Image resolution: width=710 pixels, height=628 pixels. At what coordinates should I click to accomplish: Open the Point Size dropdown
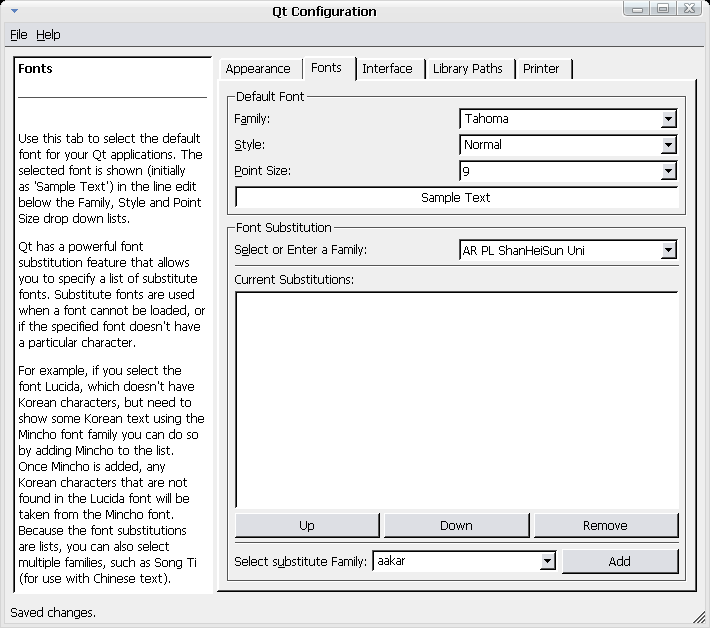point(568,171)
